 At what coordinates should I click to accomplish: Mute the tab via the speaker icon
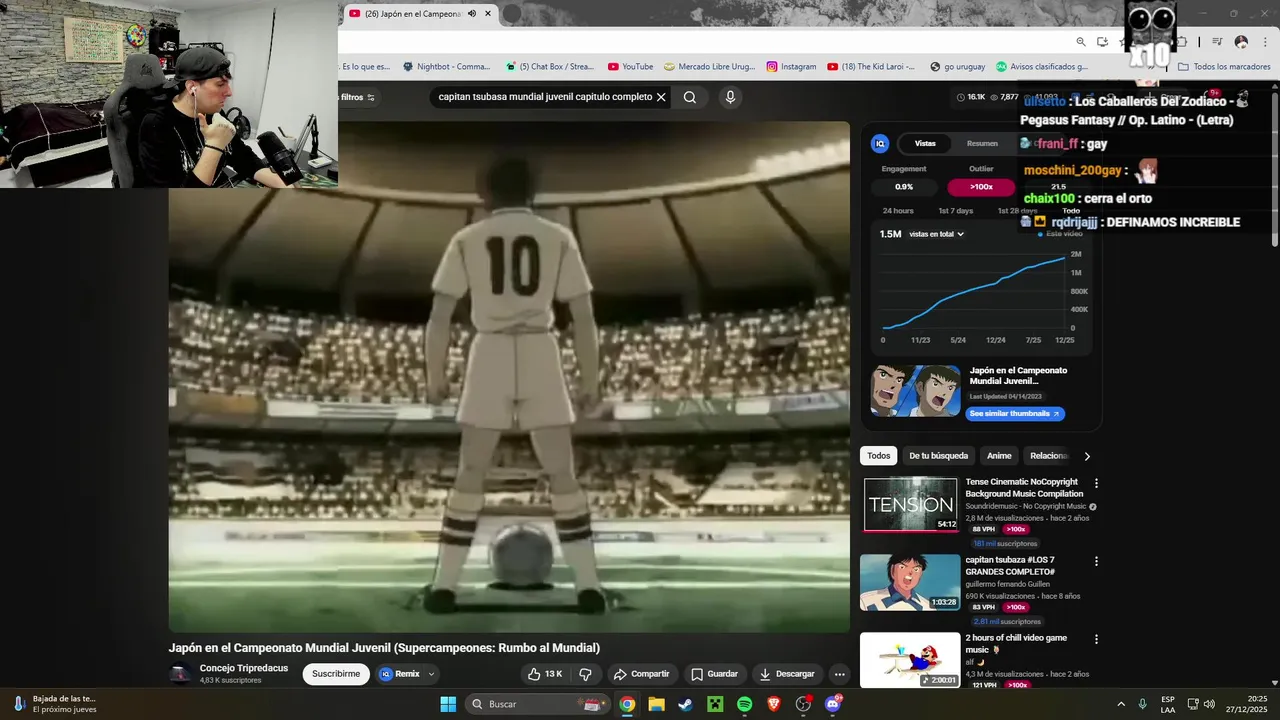point(471,14)
